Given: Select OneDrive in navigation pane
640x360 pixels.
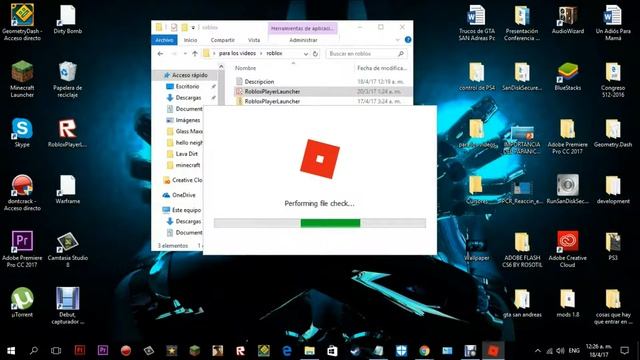Looking at the screenshot, I should (183, 195).
